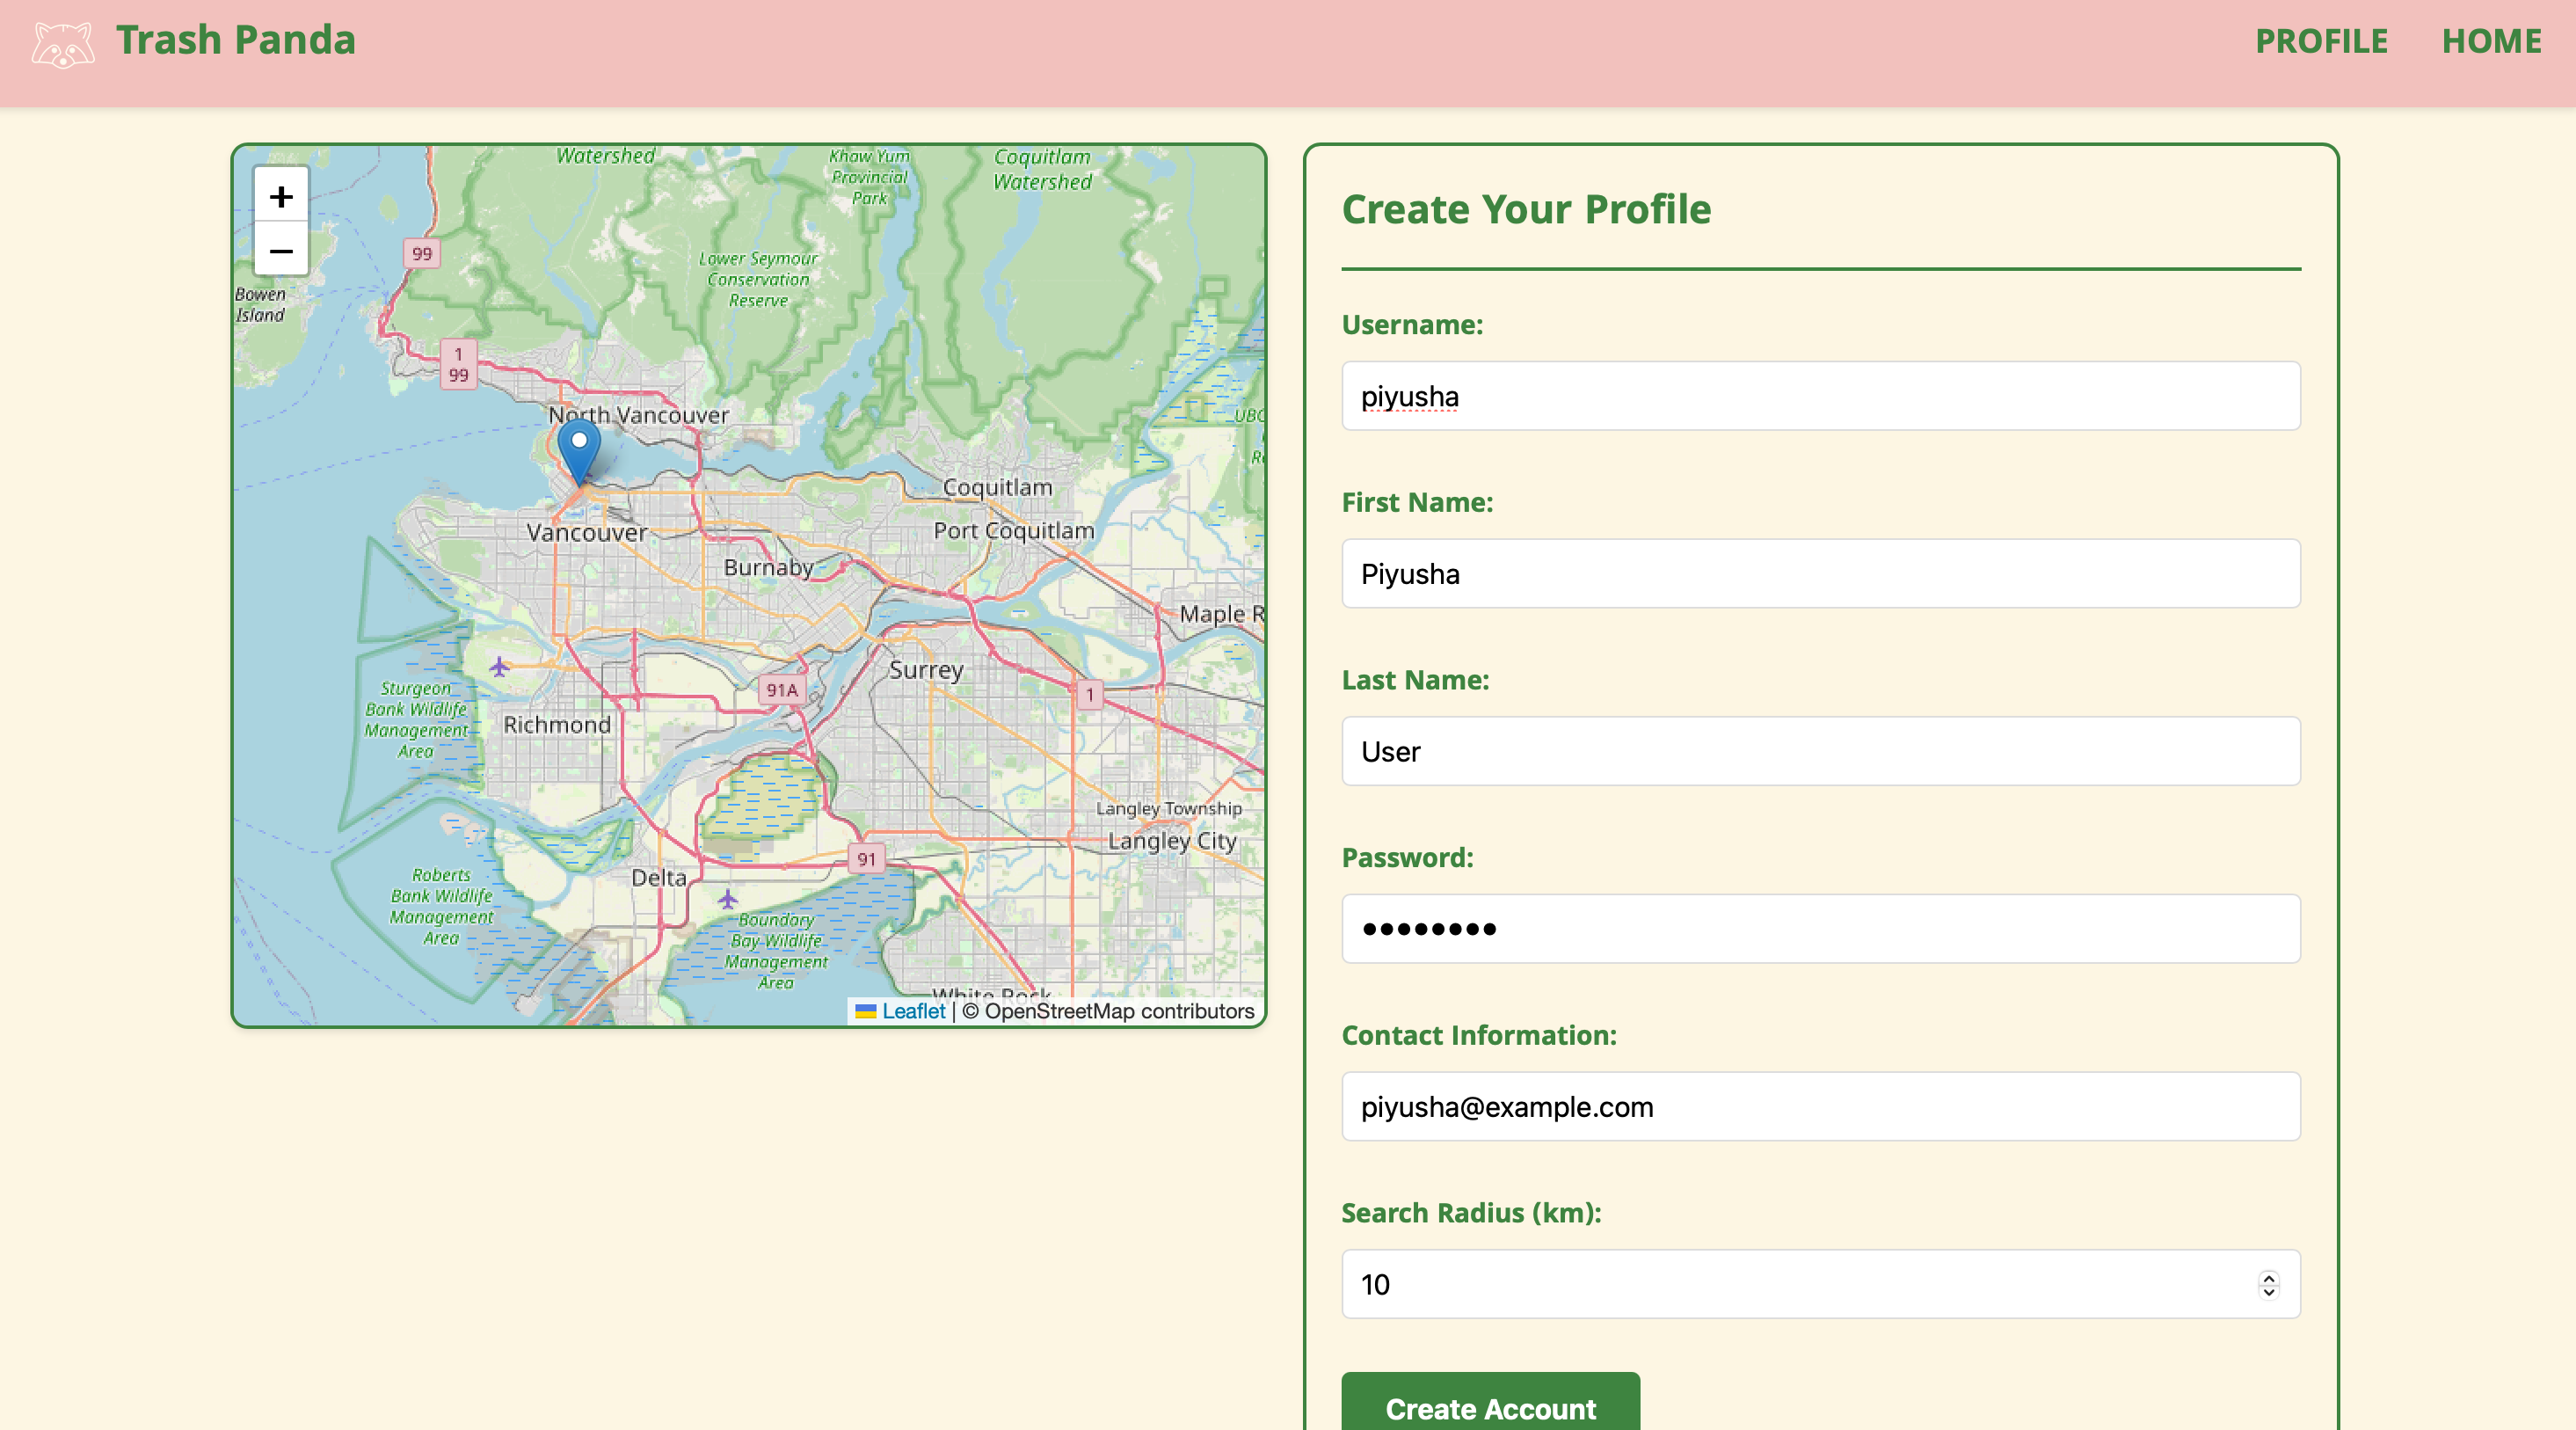Click the highway 99 shield on the map
This screenshot has width=2576, height=1430.
(422, 254)
